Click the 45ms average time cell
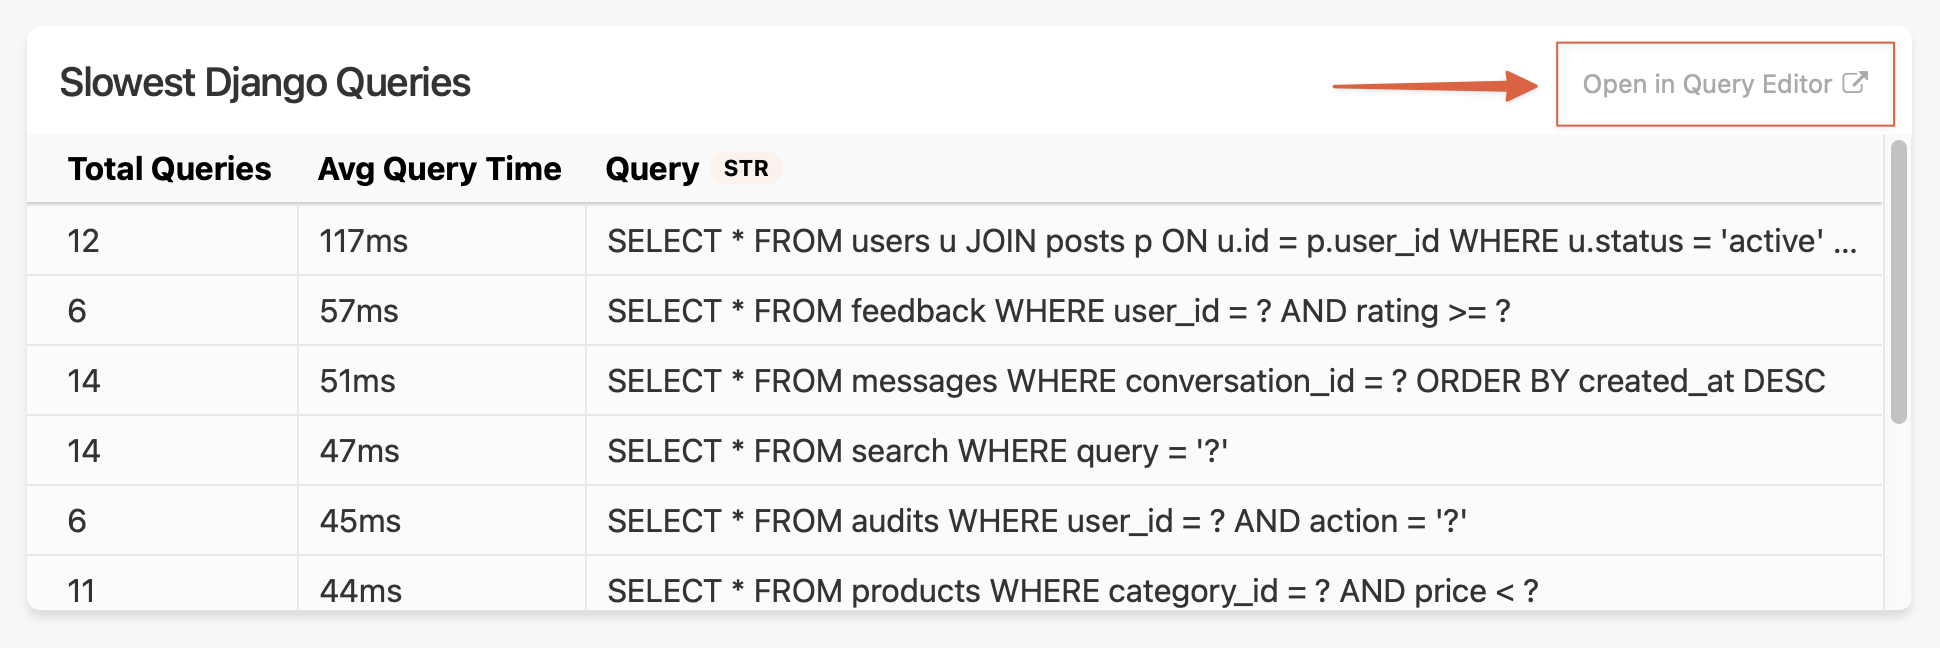 pos(360,521)
